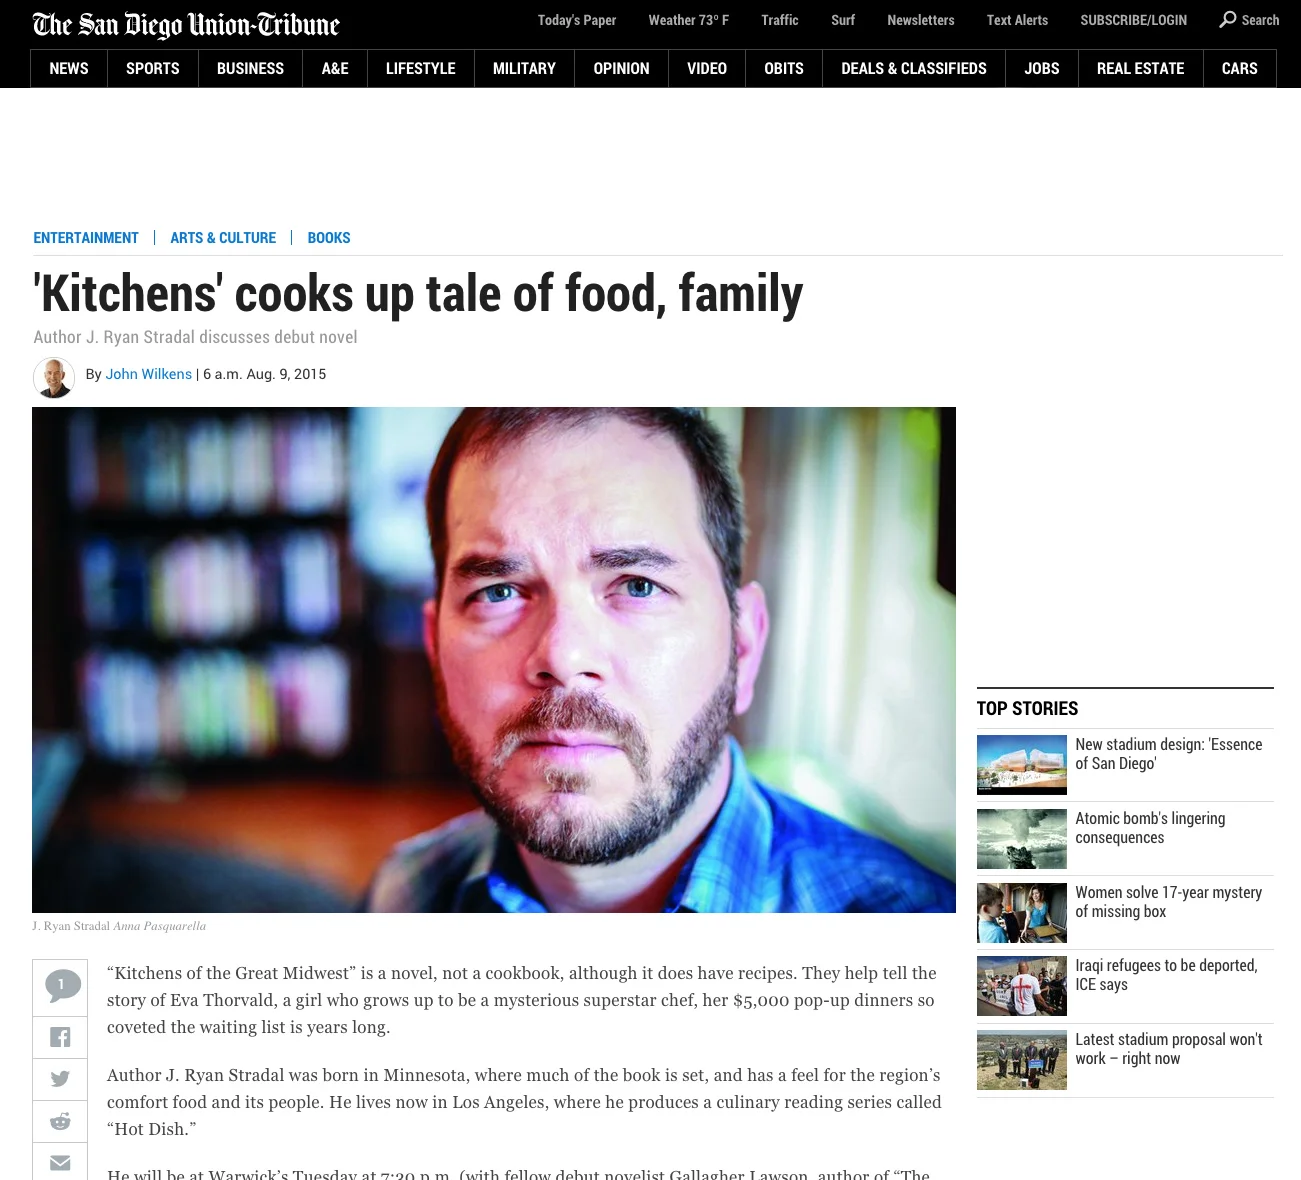Share article via Facebook icon

coord(60,1037)
